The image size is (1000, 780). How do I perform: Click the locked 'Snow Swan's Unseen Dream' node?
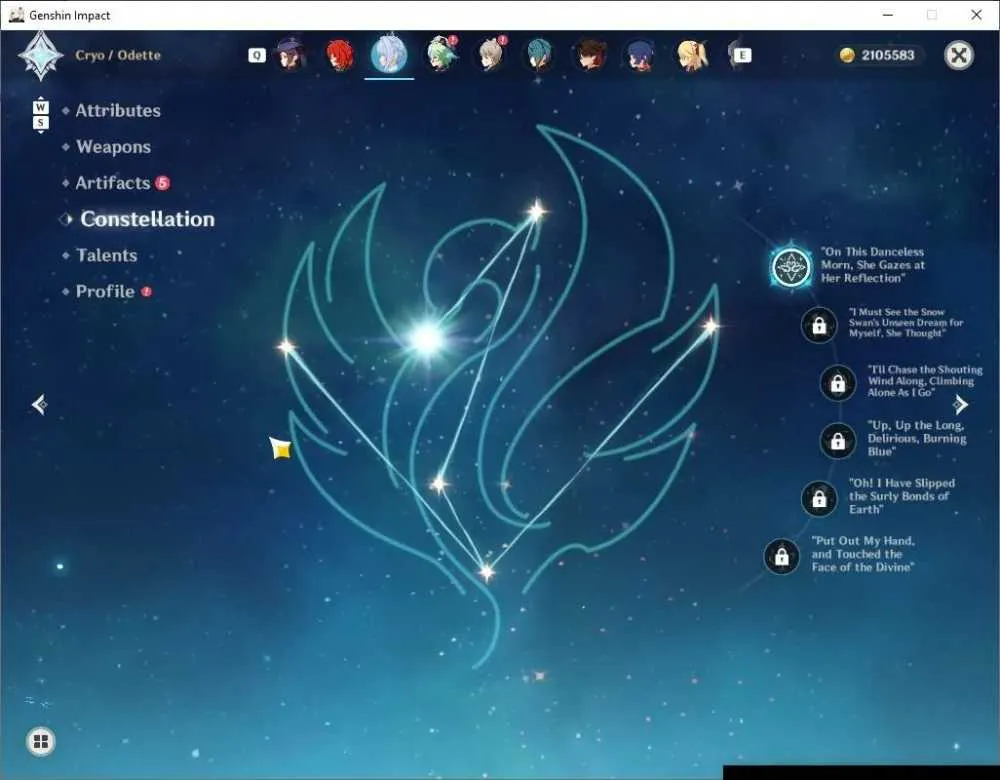[819, 325]
